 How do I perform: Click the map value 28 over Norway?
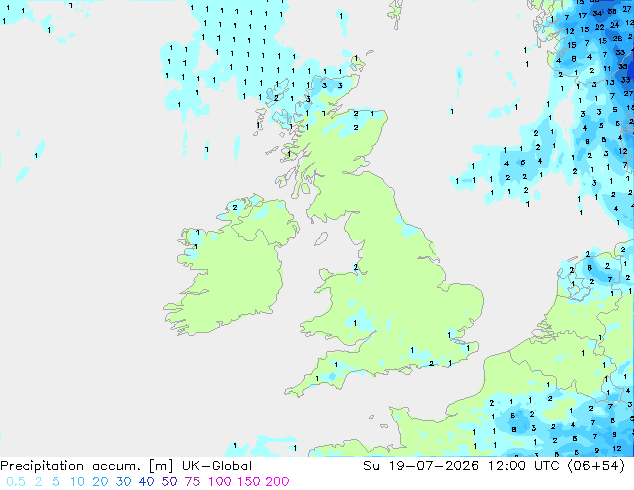(x=617, y=39)
